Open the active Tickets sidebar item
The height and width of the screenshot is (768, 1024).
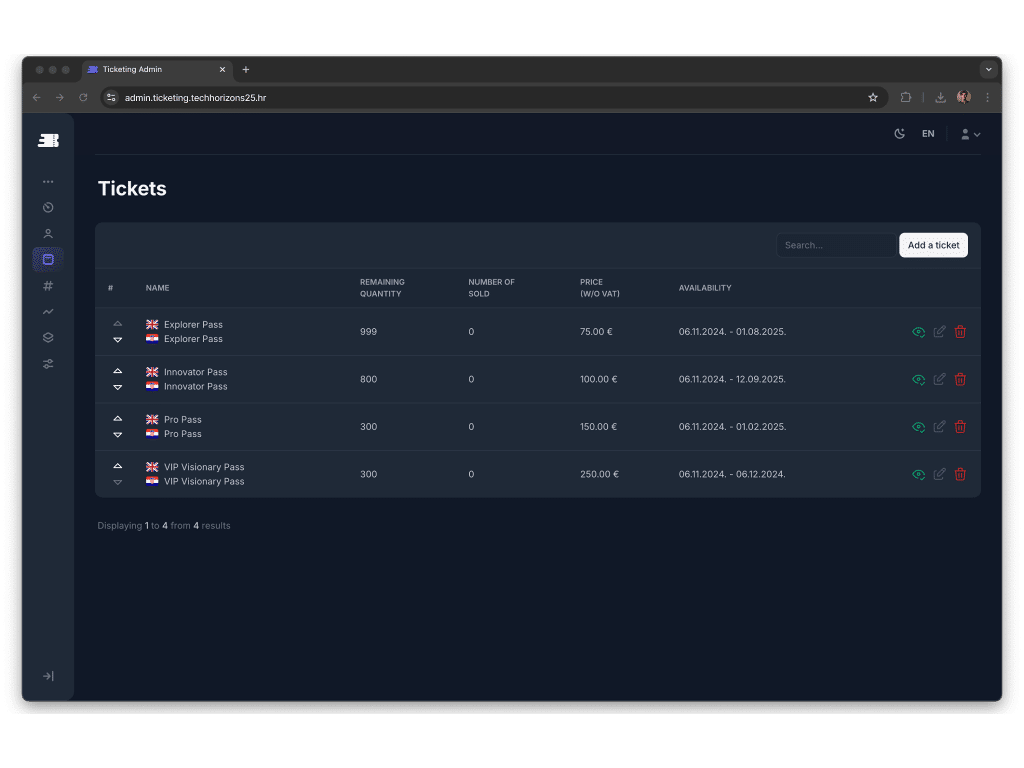pos(48,260)
